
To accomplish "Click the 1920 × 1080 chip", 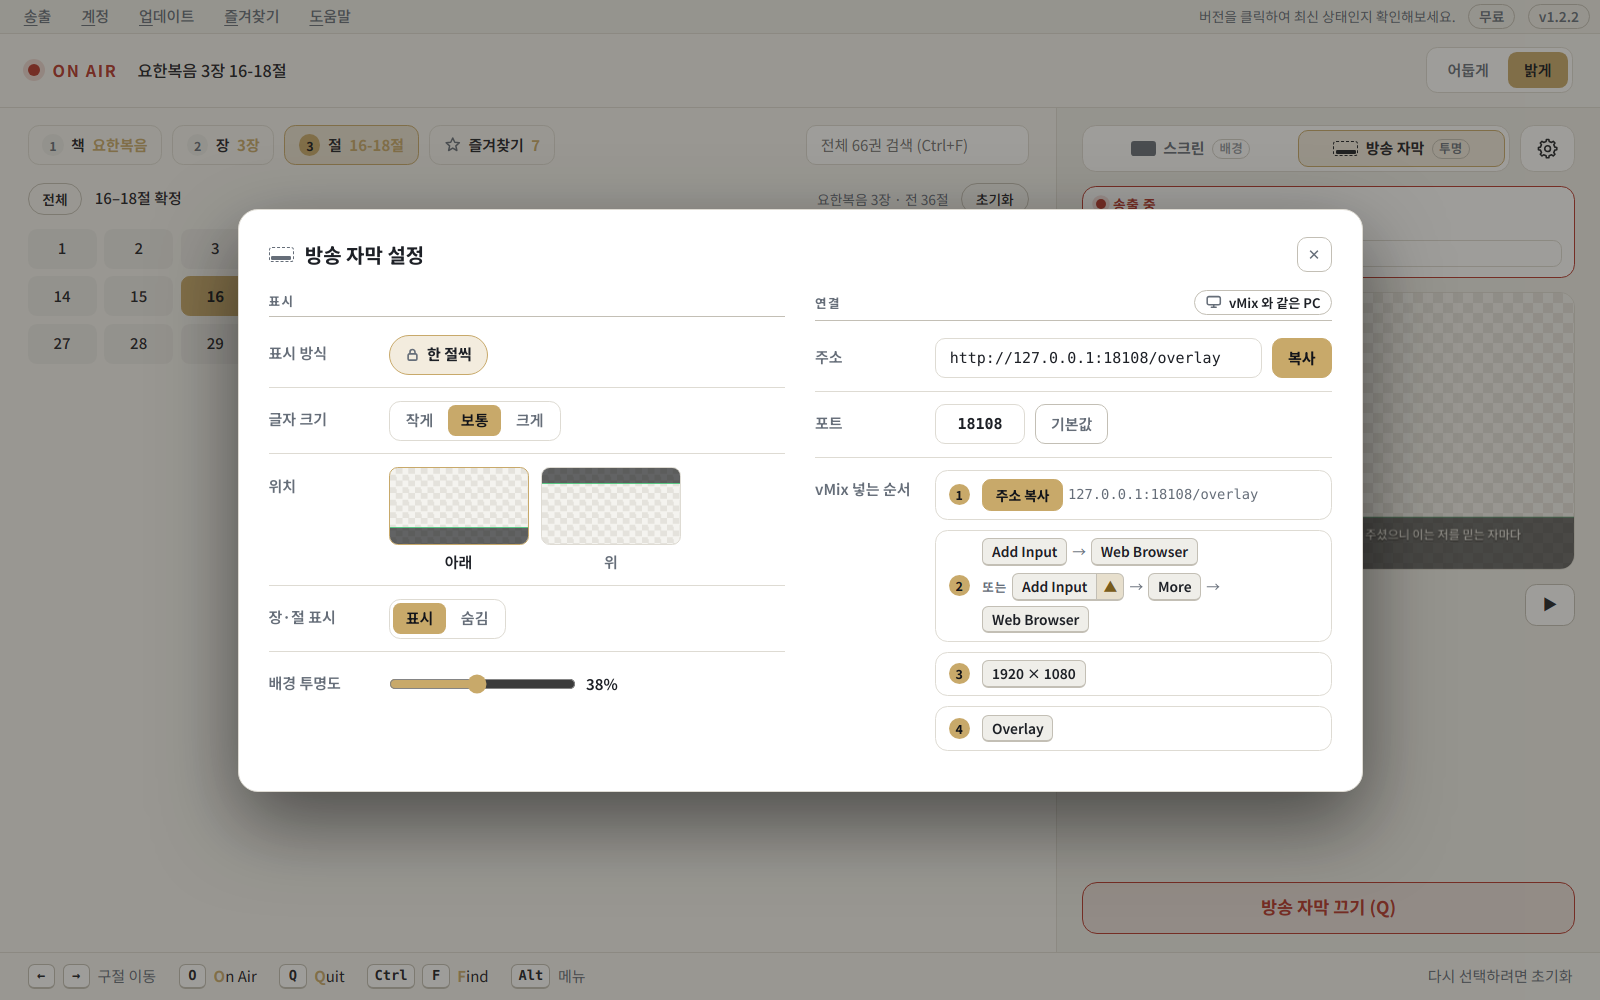I will [1033, 674].
